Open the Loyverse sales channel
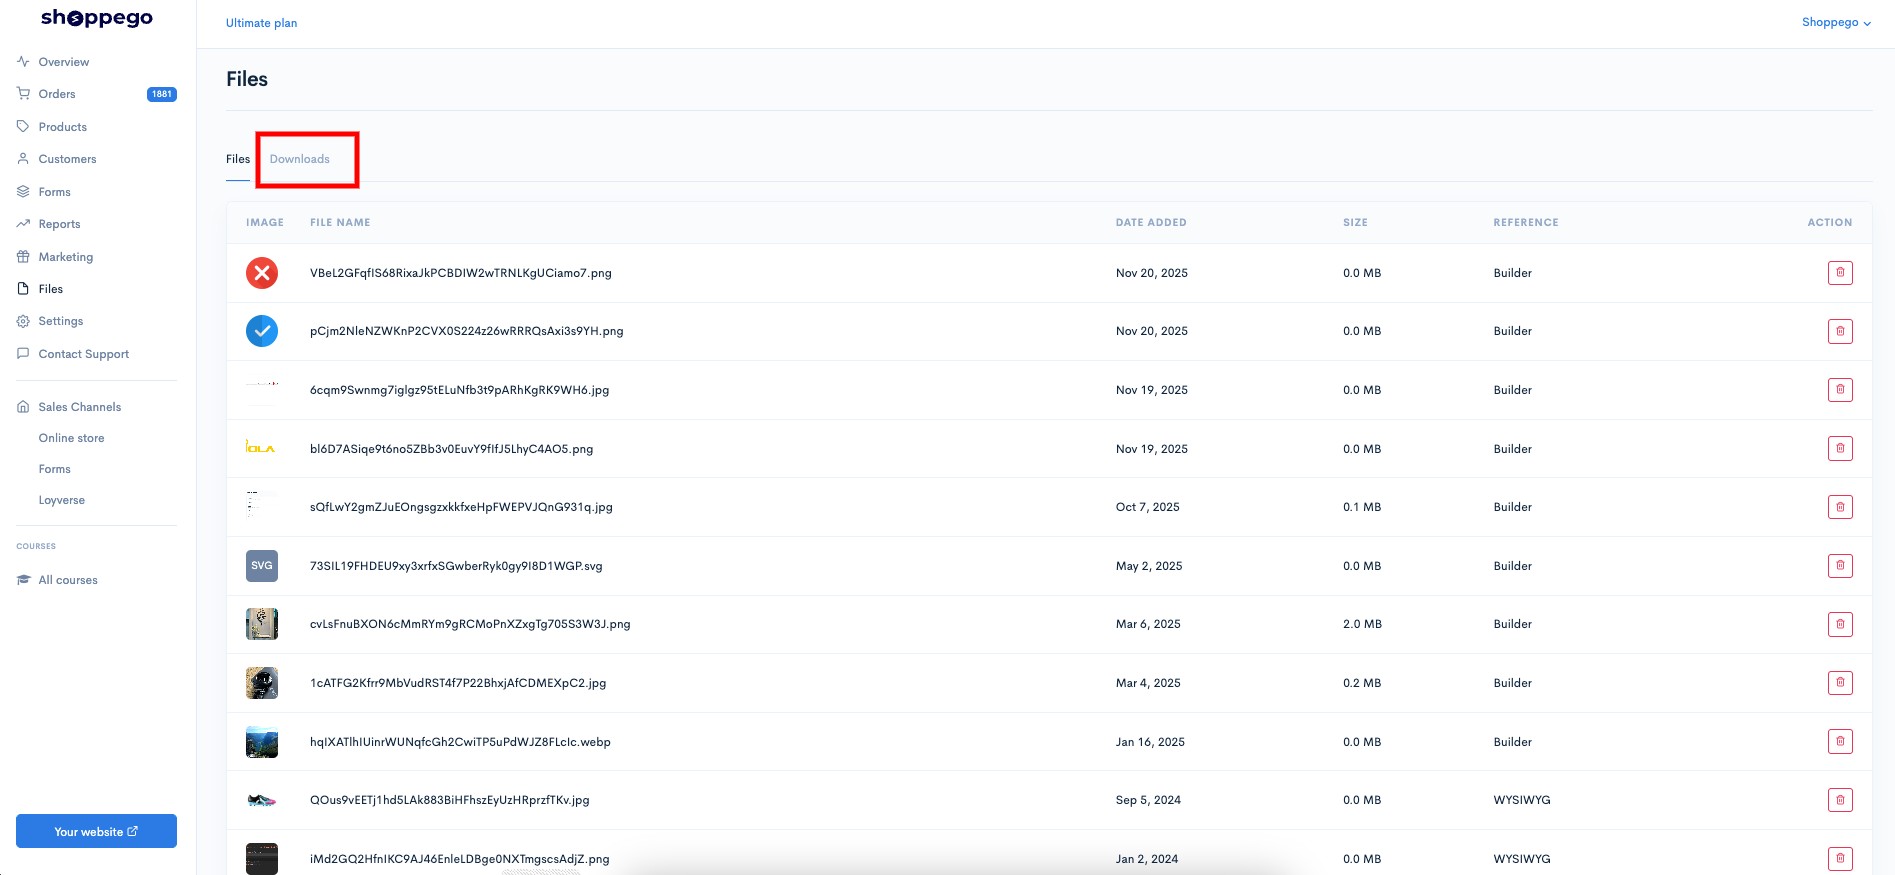This screenshot has width=1895, height=875. coord(62,500)
